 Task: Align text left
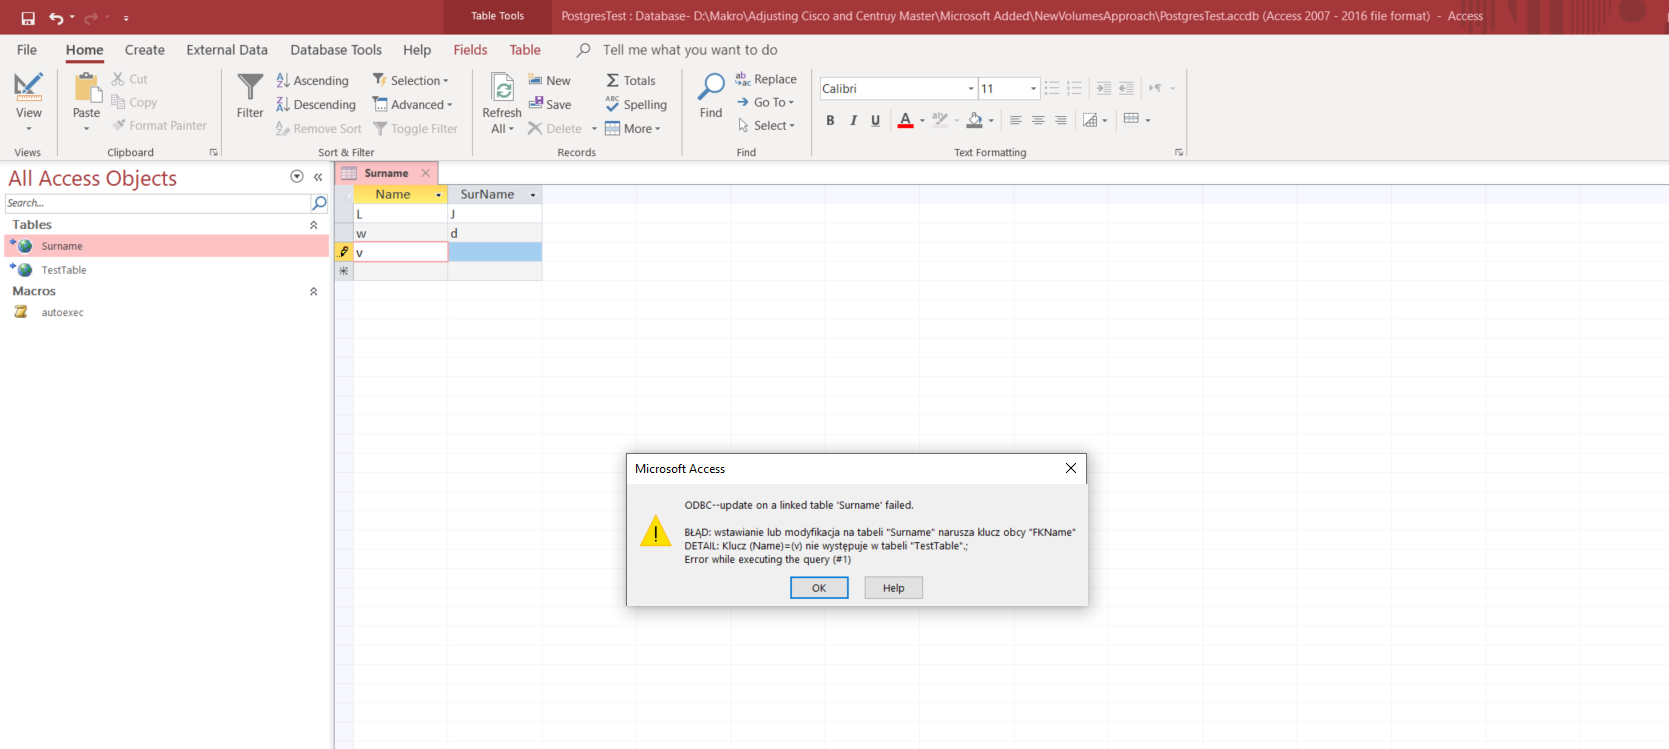click(x=1015, y=120)
